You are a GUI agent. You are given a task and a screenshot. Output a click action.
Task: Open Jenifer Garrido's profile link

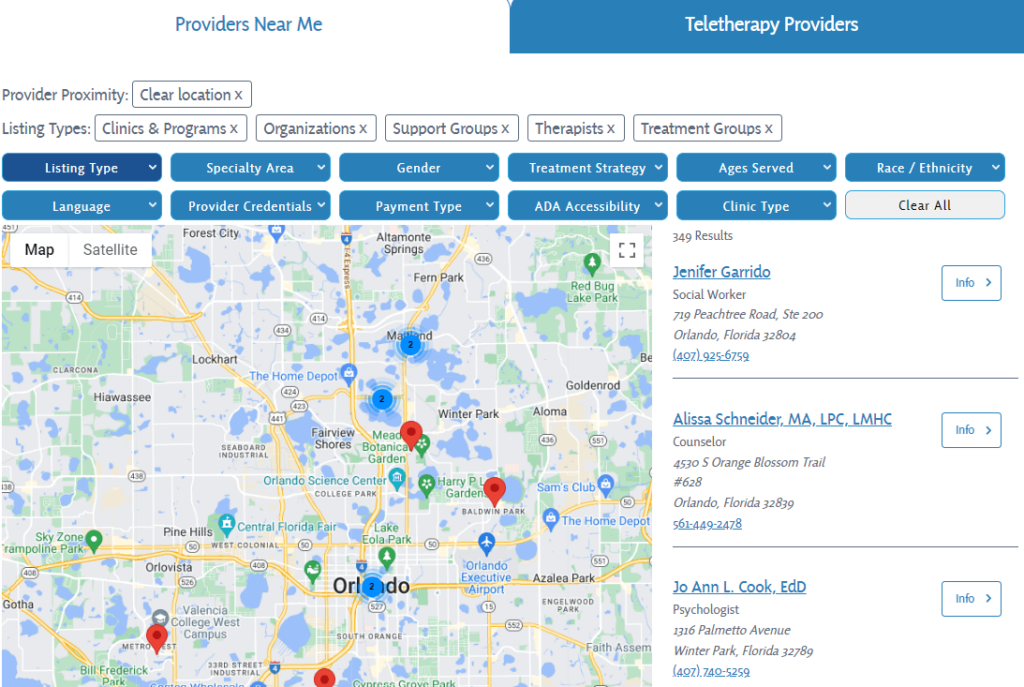(x=722, y=272)
